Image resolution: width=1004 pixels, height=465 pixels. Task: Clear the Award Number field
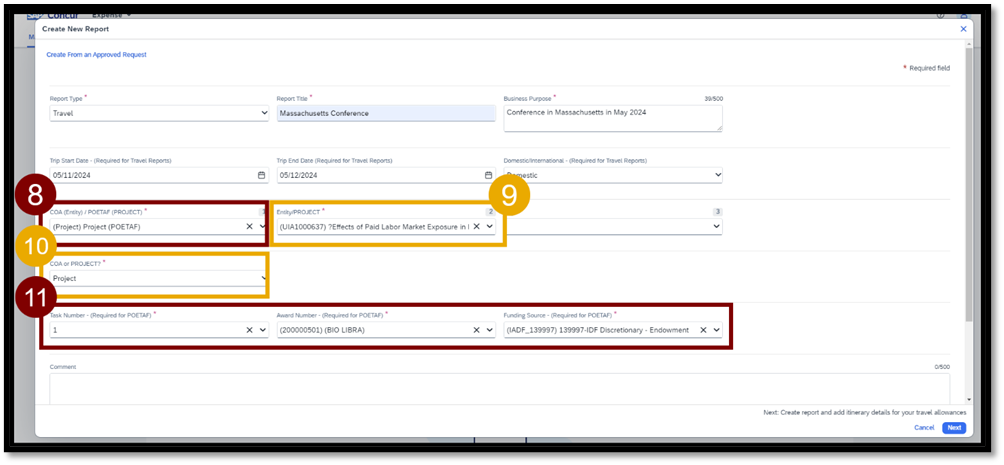pyautogui.click(x=477, y=330)
